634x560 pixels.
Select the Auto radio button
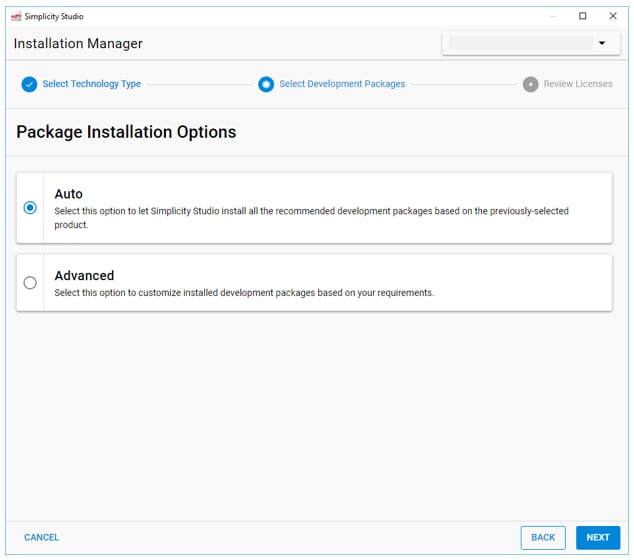coord(30,208)
